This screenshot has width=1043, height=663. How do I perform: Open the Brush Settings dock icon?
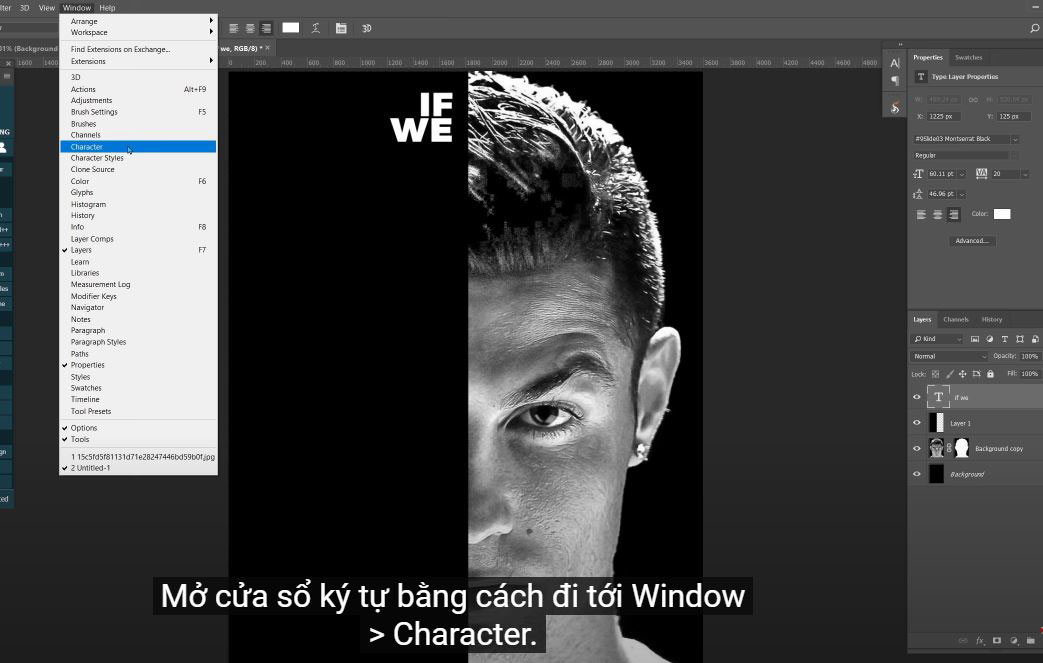(x=895, y=107)
